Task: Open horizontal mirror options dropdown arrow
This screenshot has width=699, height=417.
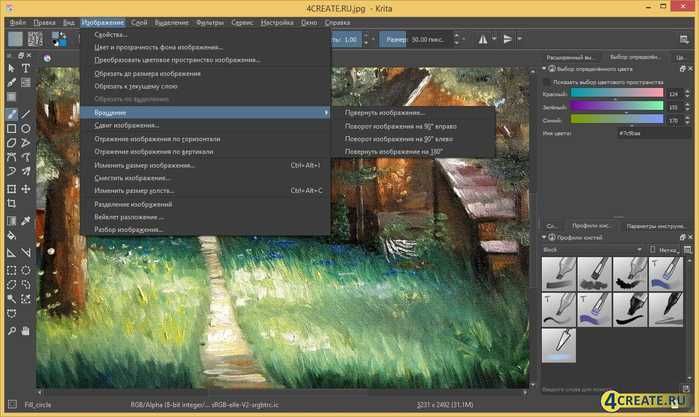Action: point(494,39)
